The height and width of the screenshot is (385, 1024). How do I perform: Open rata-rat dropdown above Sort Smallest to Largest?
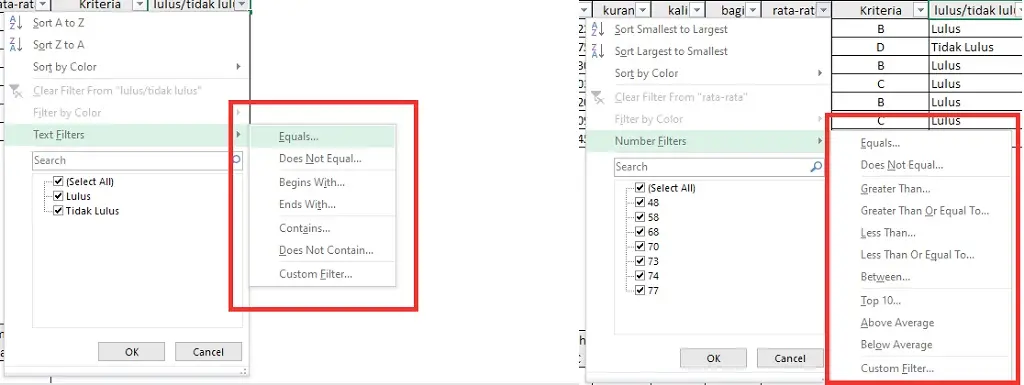[823, 10]
